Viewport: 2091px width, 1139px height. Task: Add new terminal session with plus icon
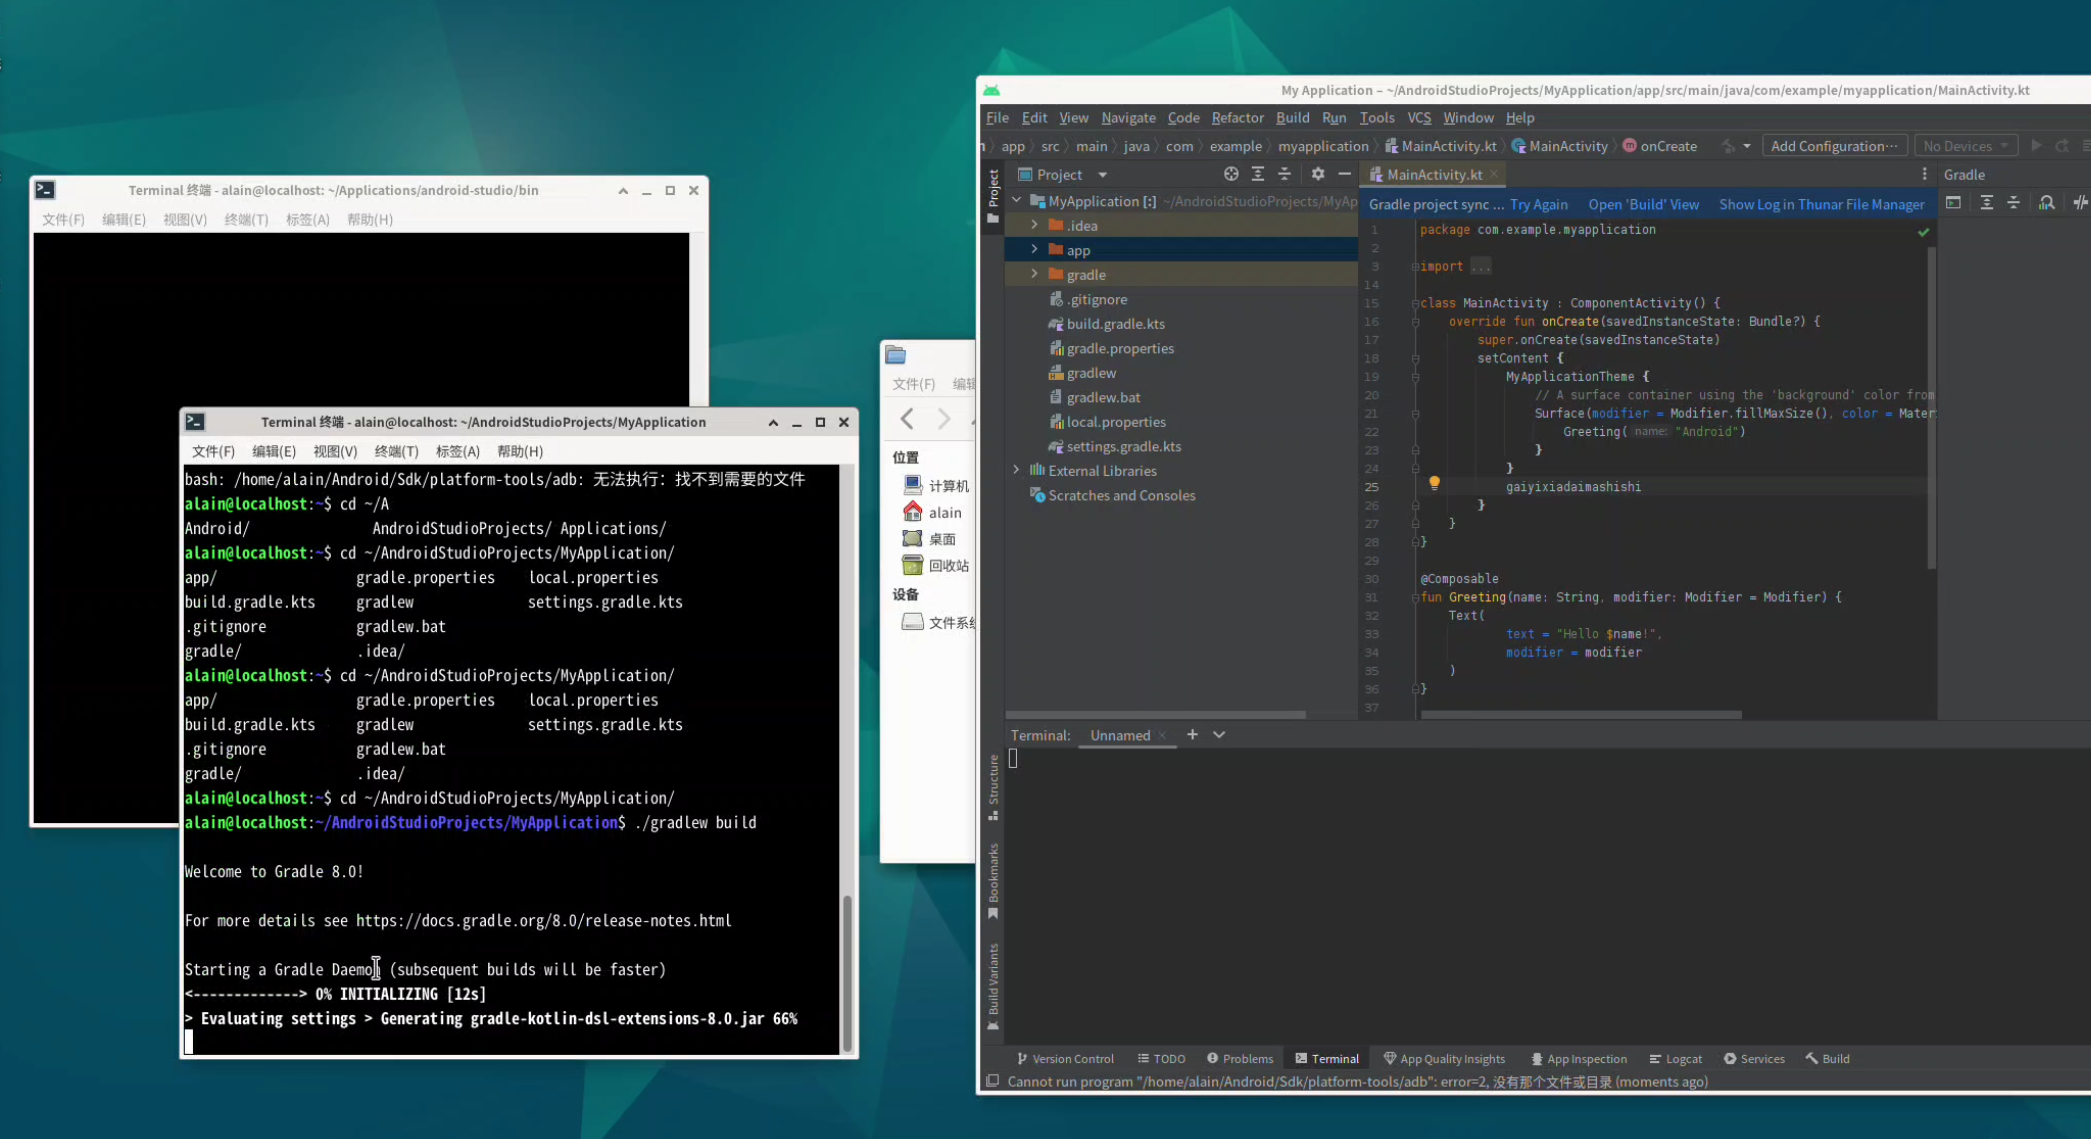[1192, 735]
